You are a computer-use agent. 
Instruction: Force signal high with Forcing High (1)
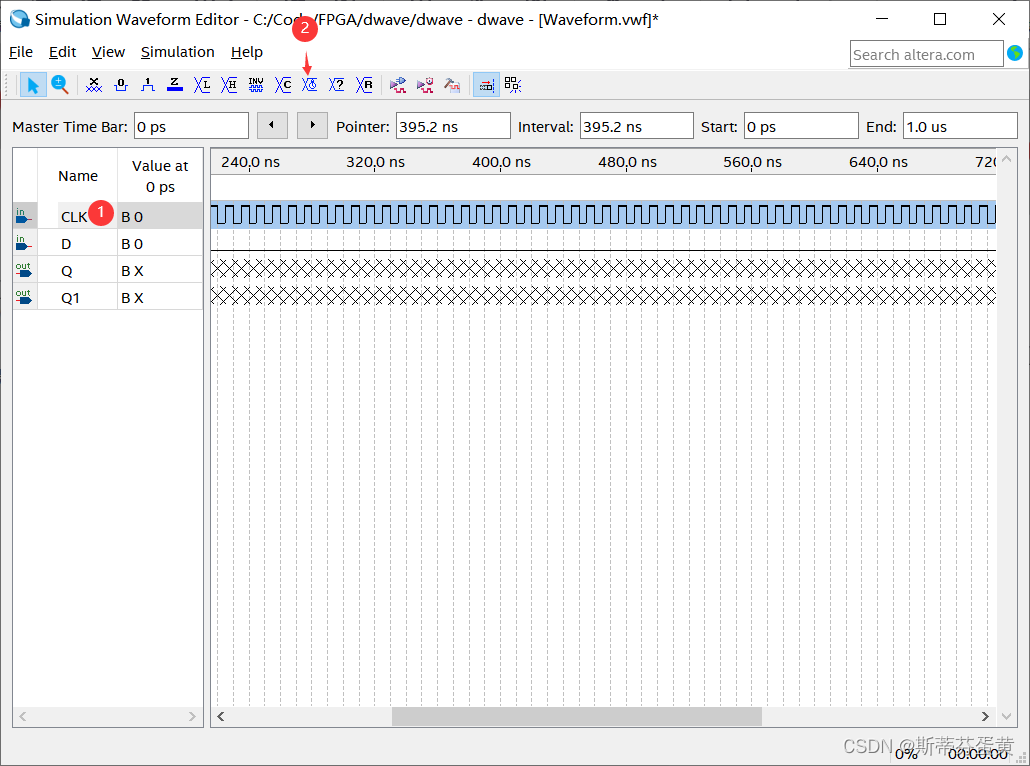(x=148, y=85)
